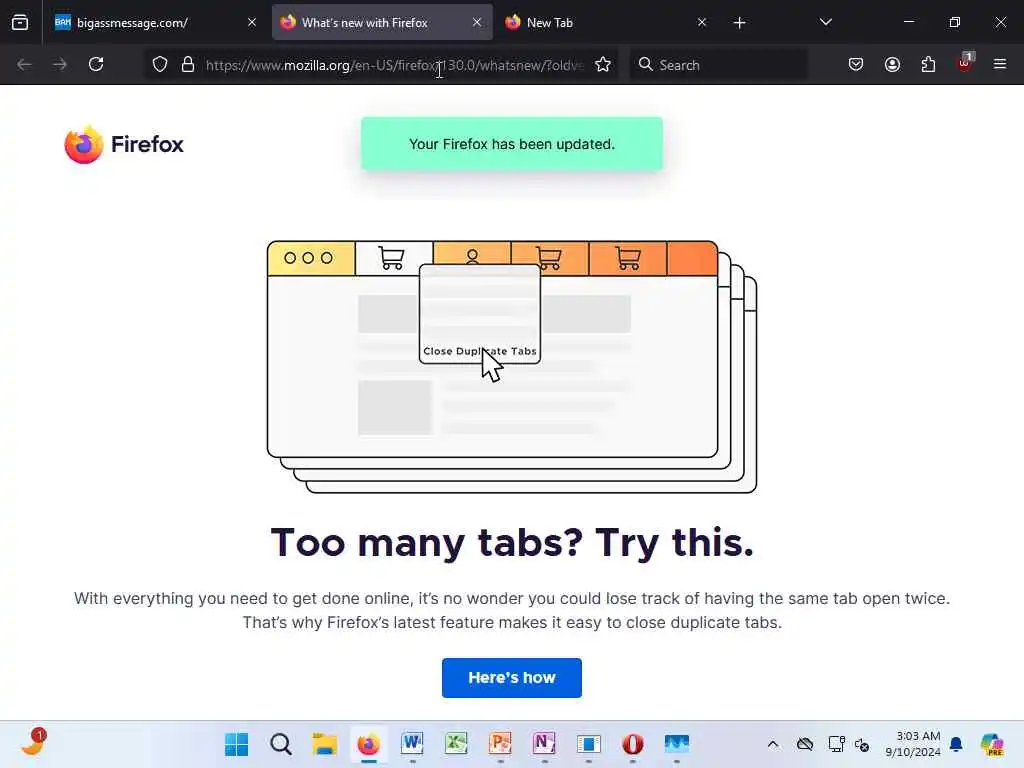Image resolution: width=1024 pixels, height=768 pixels.
Task: Click the OneDrive cloud tray icon
Action: tap(805, 744)
